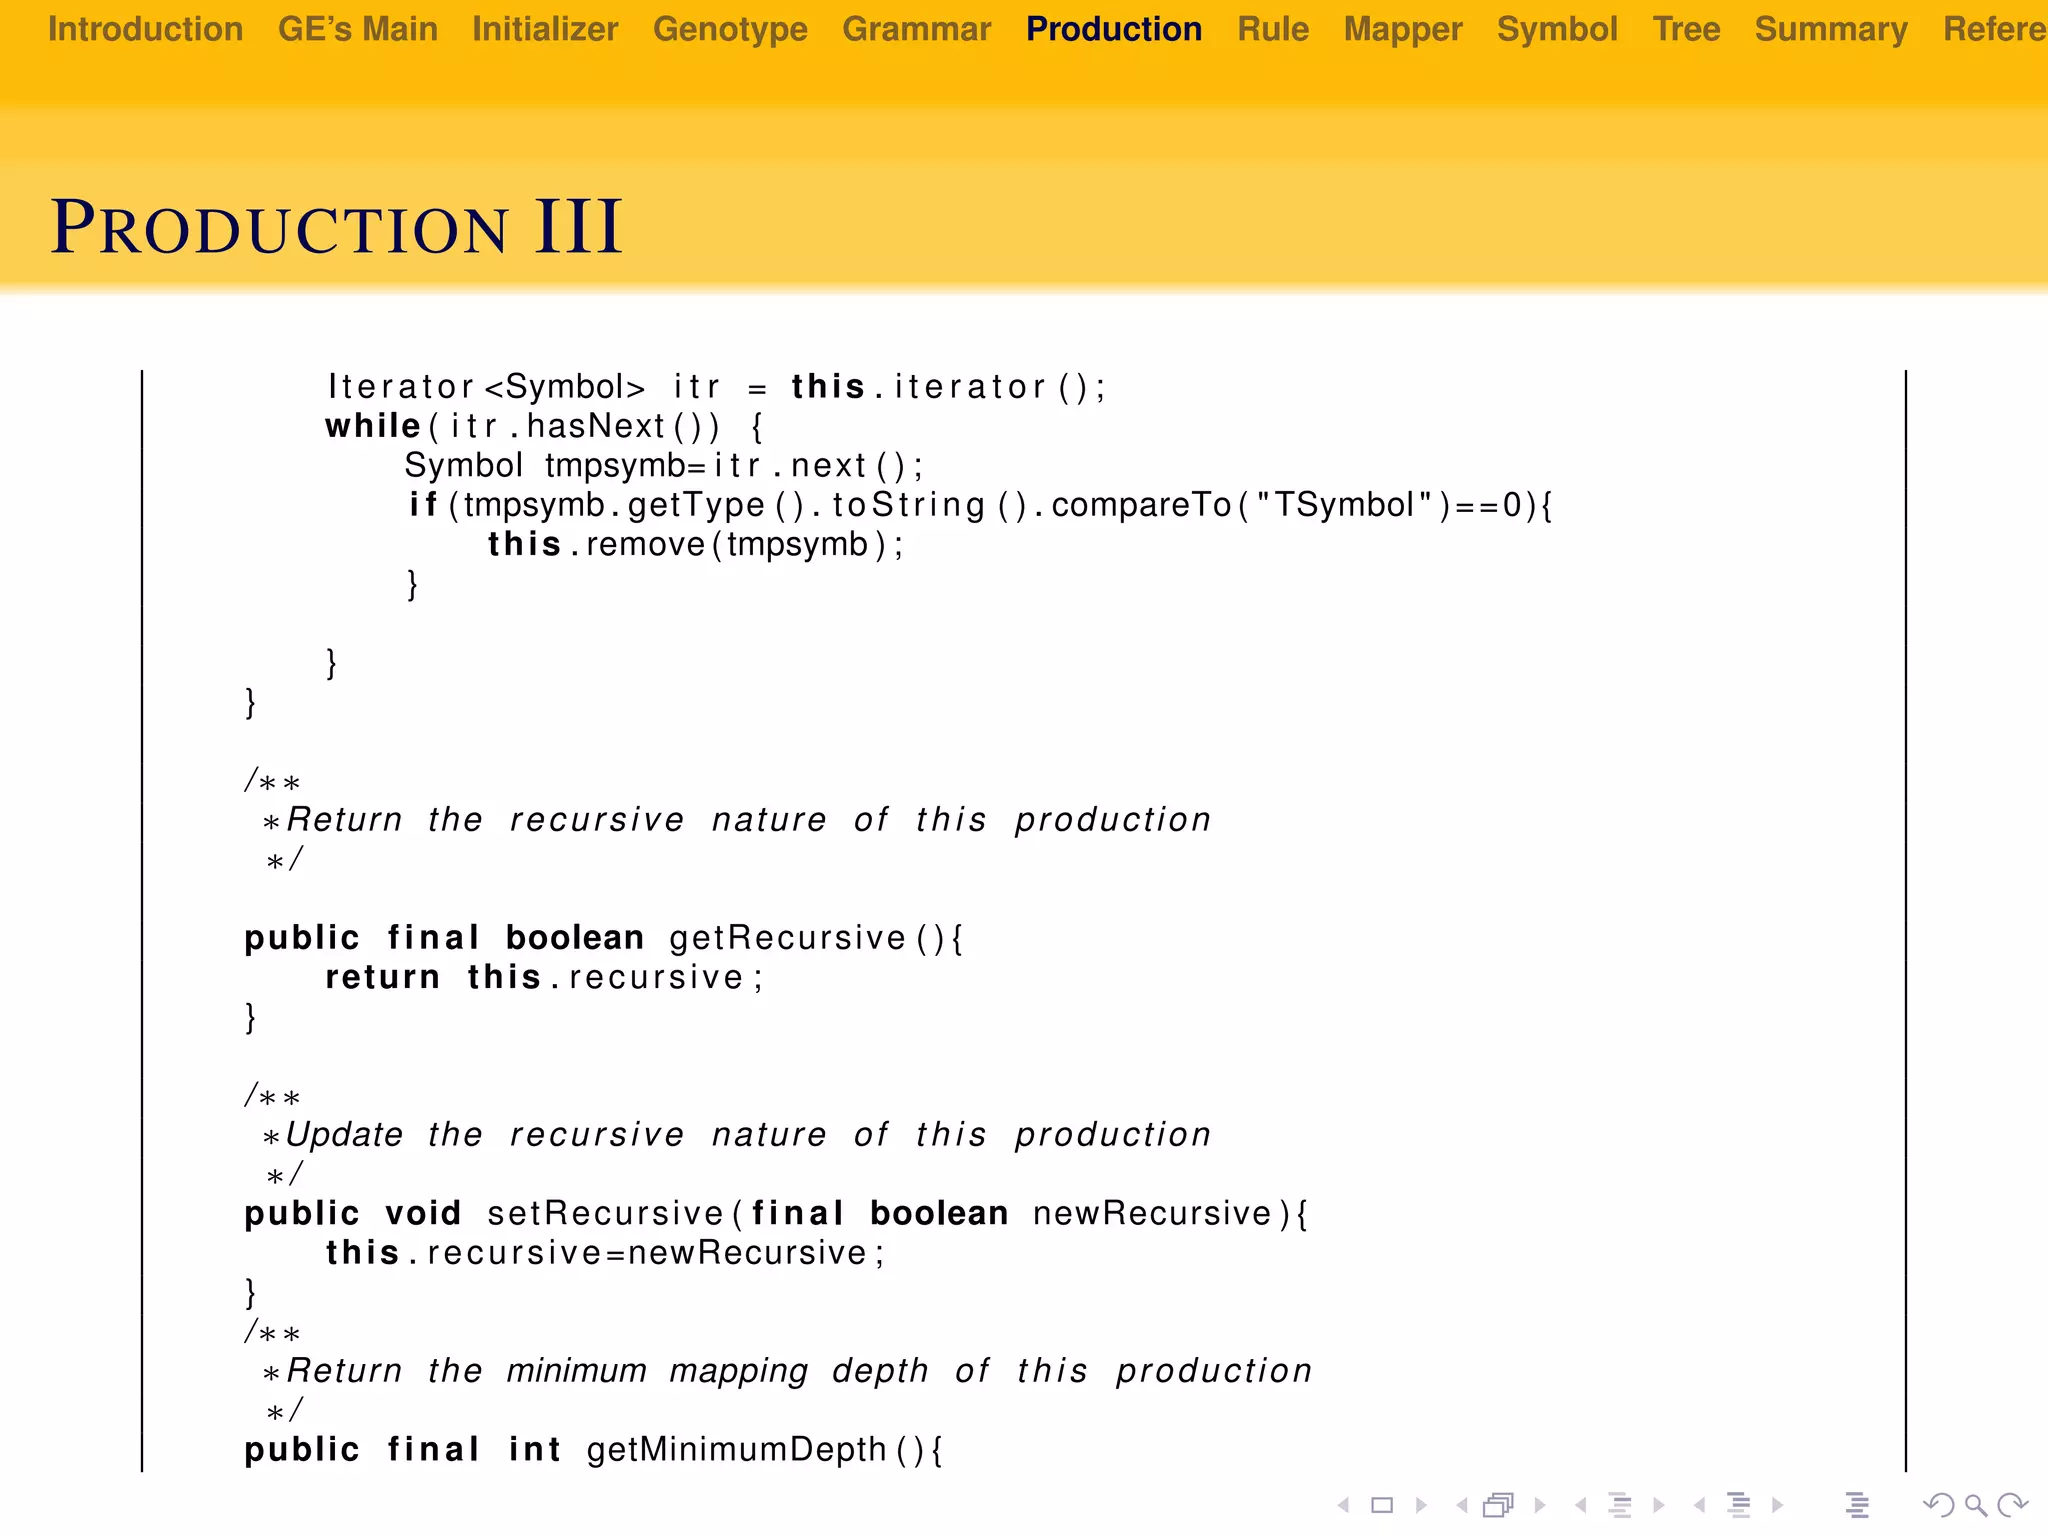Advance one frame with right arrow
Image resolution: width=2048 pixels, height=1536 pixels.
pos(1540,1505)
